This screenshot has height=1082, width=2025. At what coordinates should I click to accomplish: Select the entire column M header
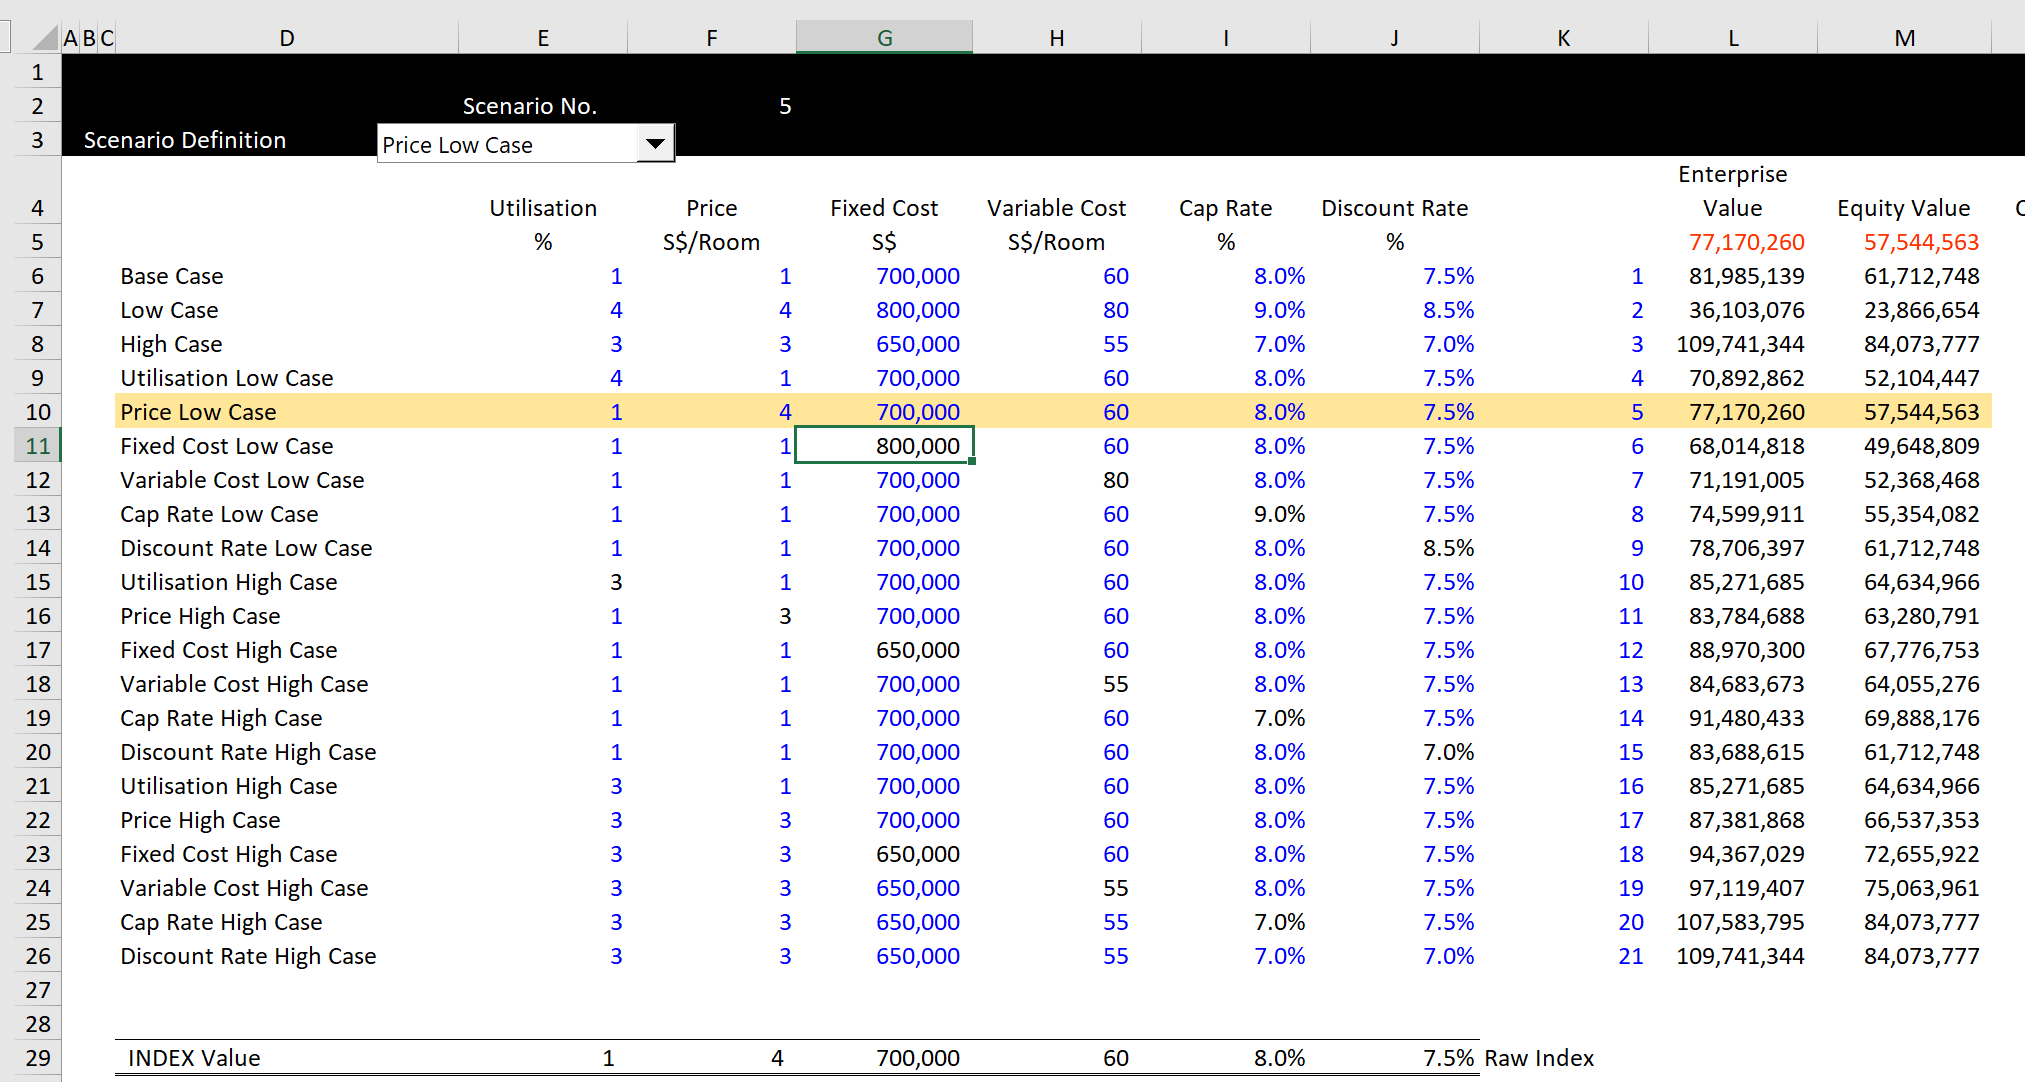(1904, 36)
